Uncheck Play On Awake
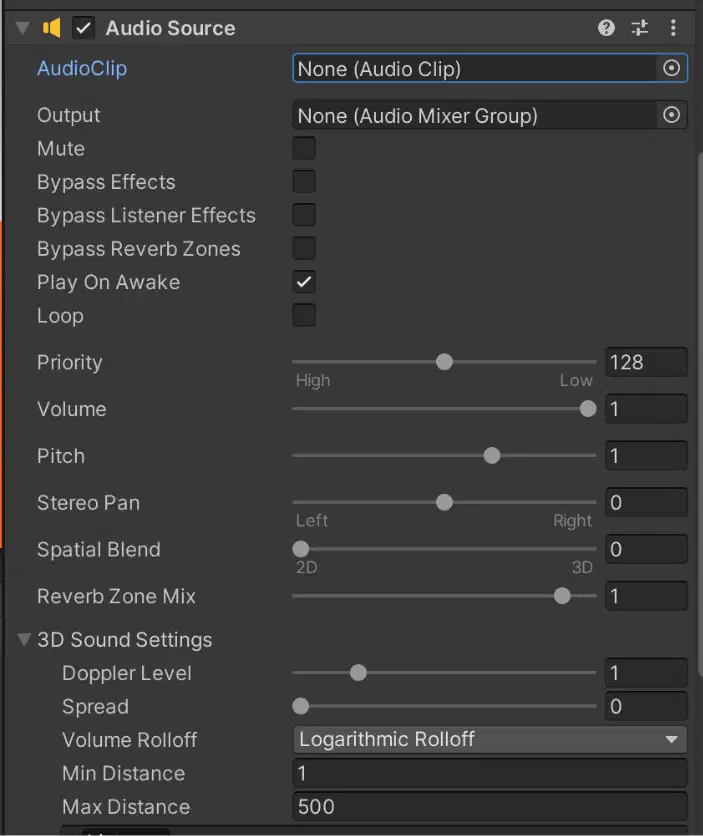 pyautogui.click(x=304, y=282)
